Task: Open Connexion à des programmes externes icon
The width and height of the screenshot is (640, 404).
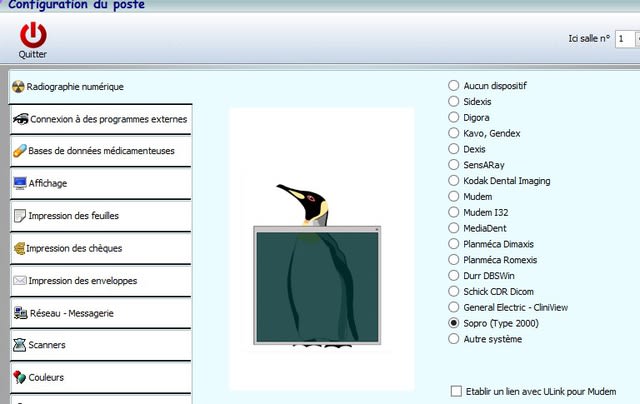Action: (x=20, y=119)
